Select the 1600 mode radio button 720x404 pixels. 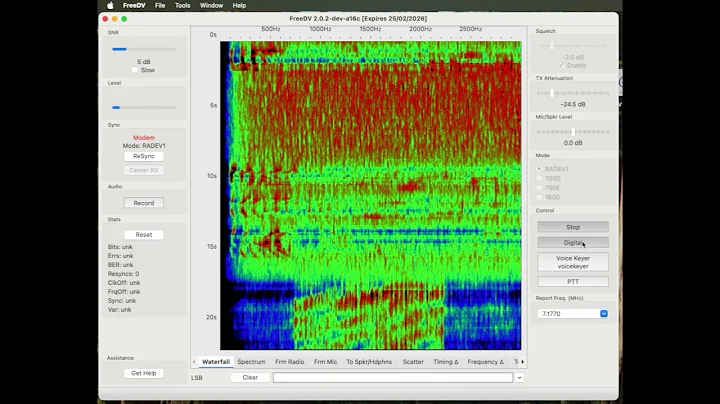pos(540,197)
